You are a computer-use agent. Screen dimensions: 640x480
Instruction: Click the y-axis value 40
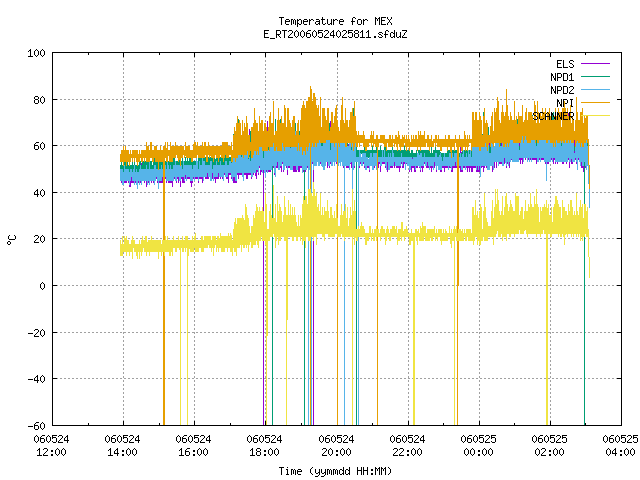tap(39, 193)
